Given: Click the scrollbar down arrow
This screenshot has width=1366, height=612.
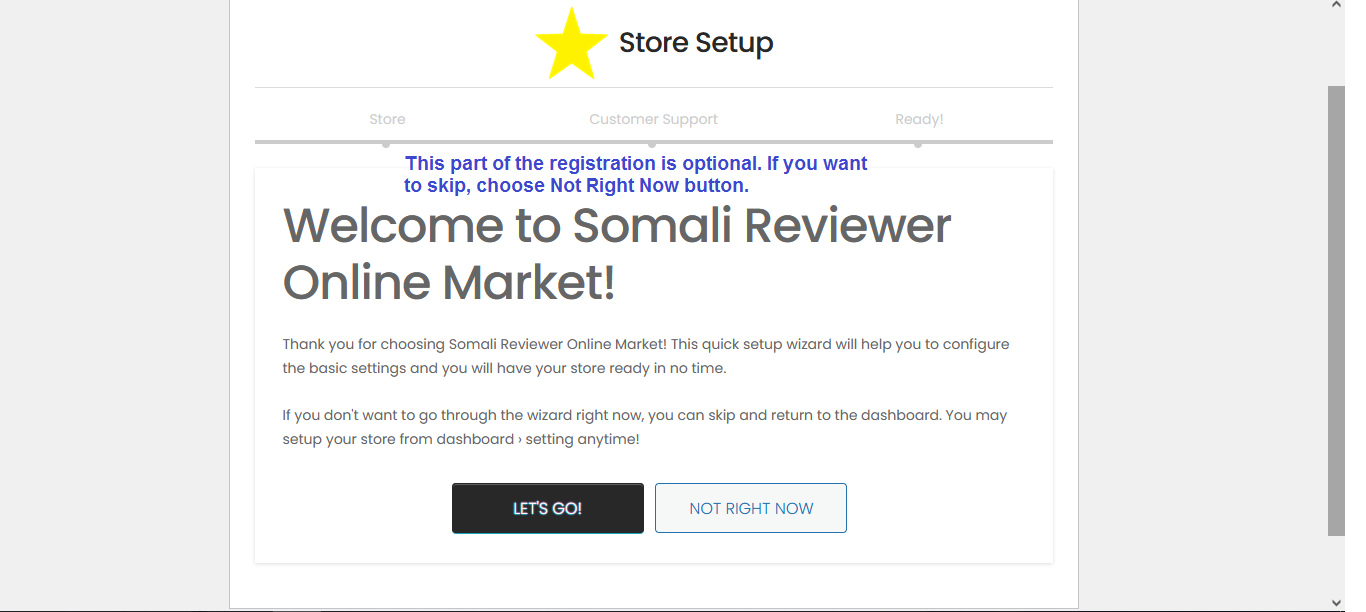Looking at the screenshot, I should click(x=1336, y=603).
